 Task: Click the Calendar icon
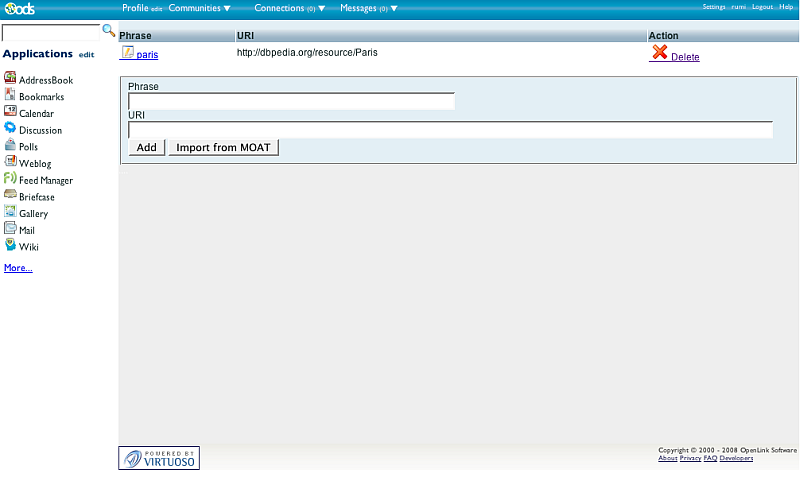pyautogui.click(x=10, y=113)
